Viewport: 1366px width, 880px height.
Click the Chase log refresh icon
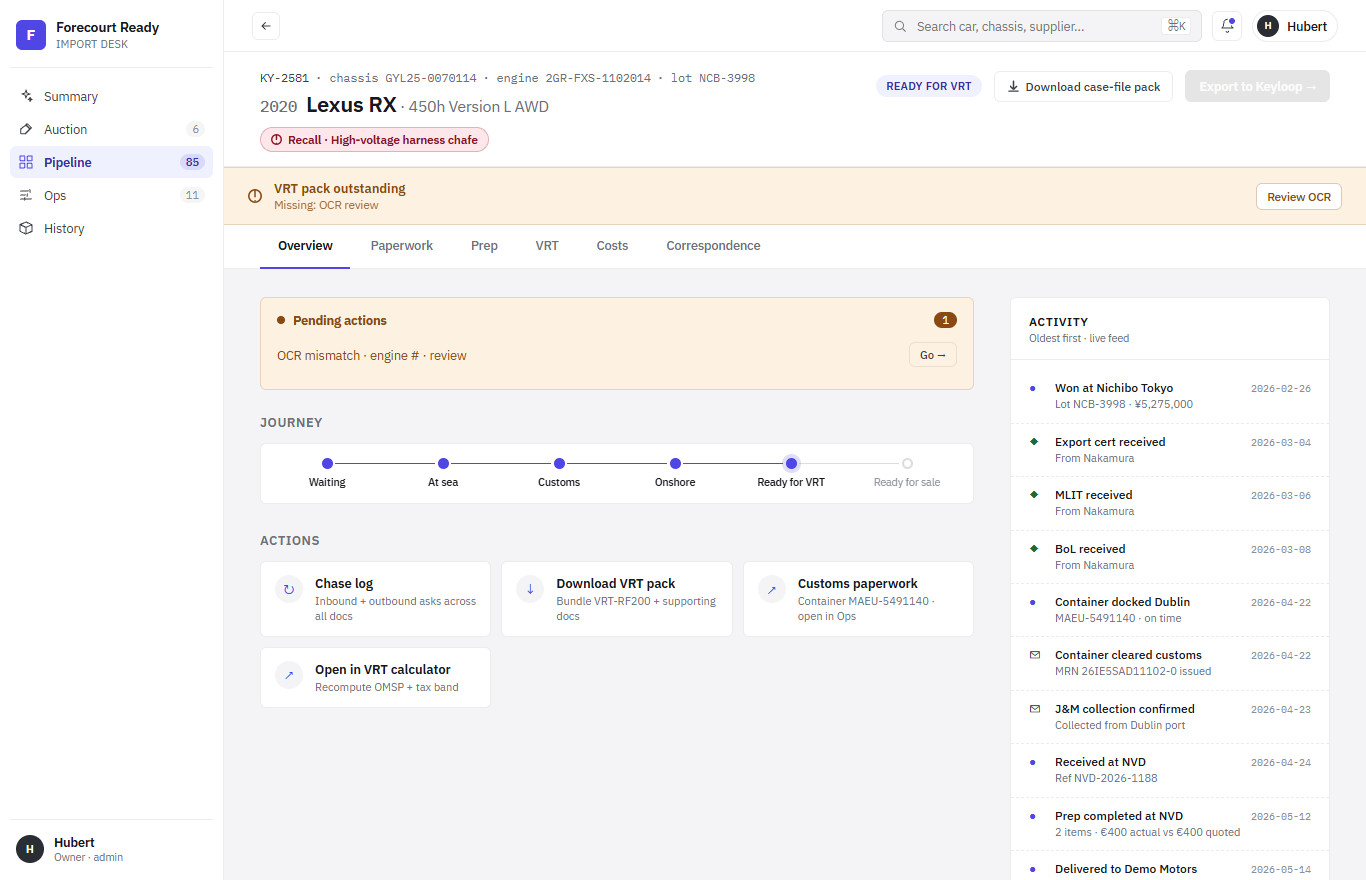[289, 589]
